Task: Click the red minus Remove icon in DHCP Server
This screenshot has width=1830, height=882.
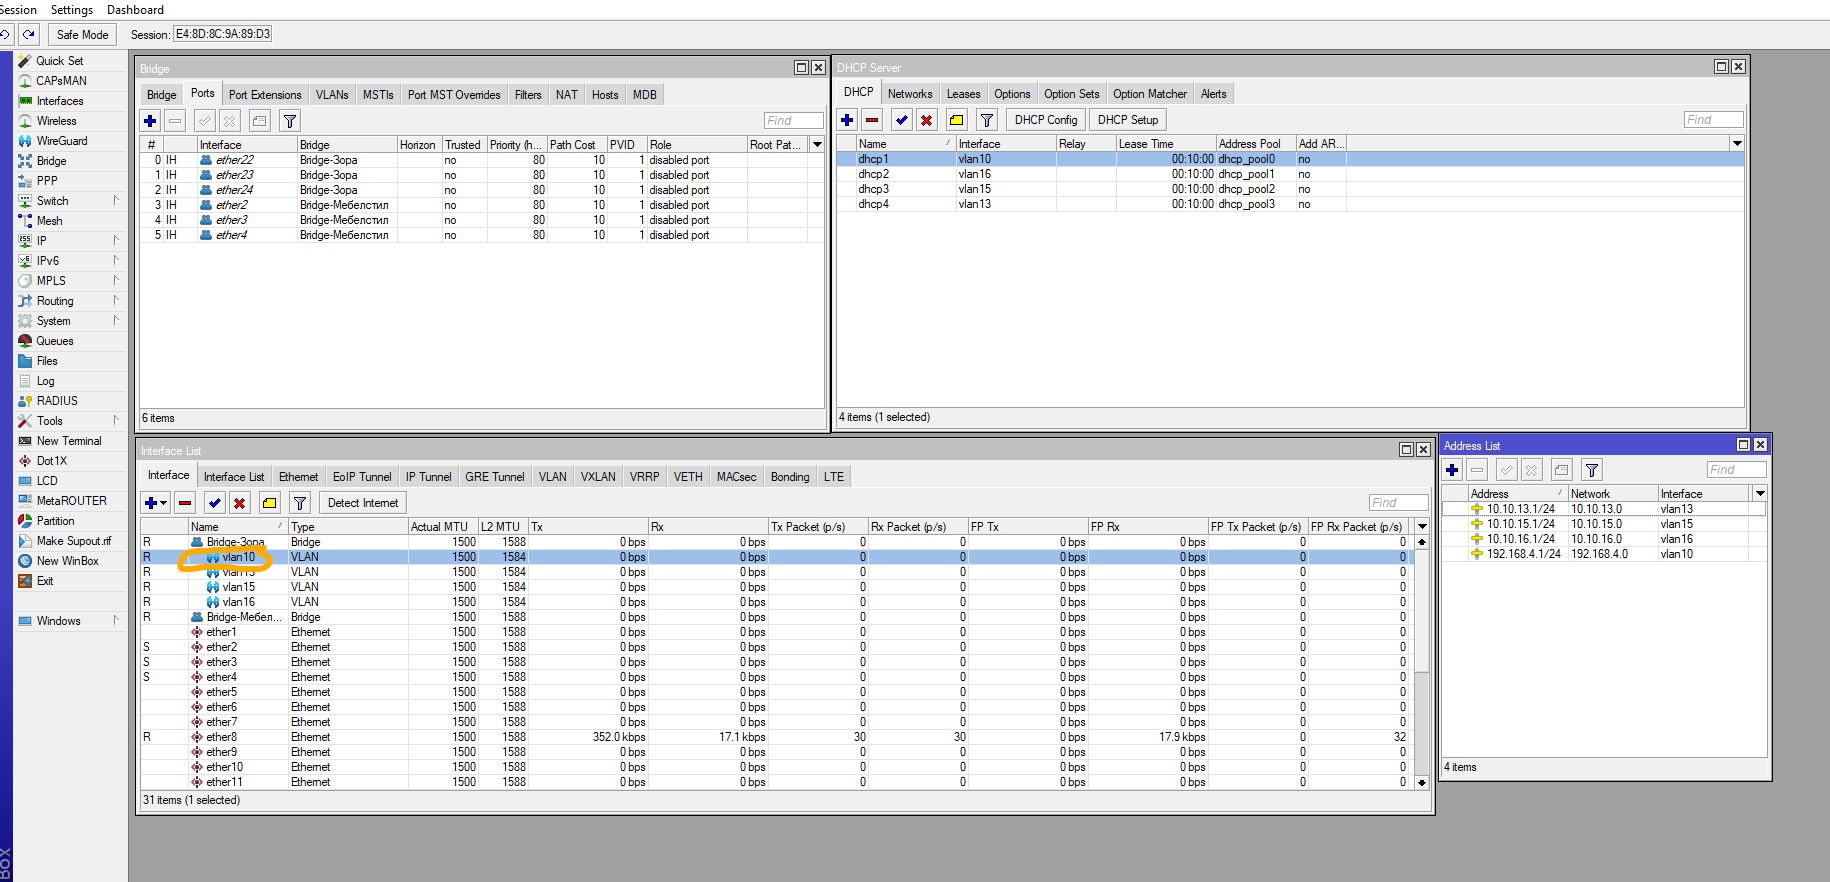Action: (872, 120)
